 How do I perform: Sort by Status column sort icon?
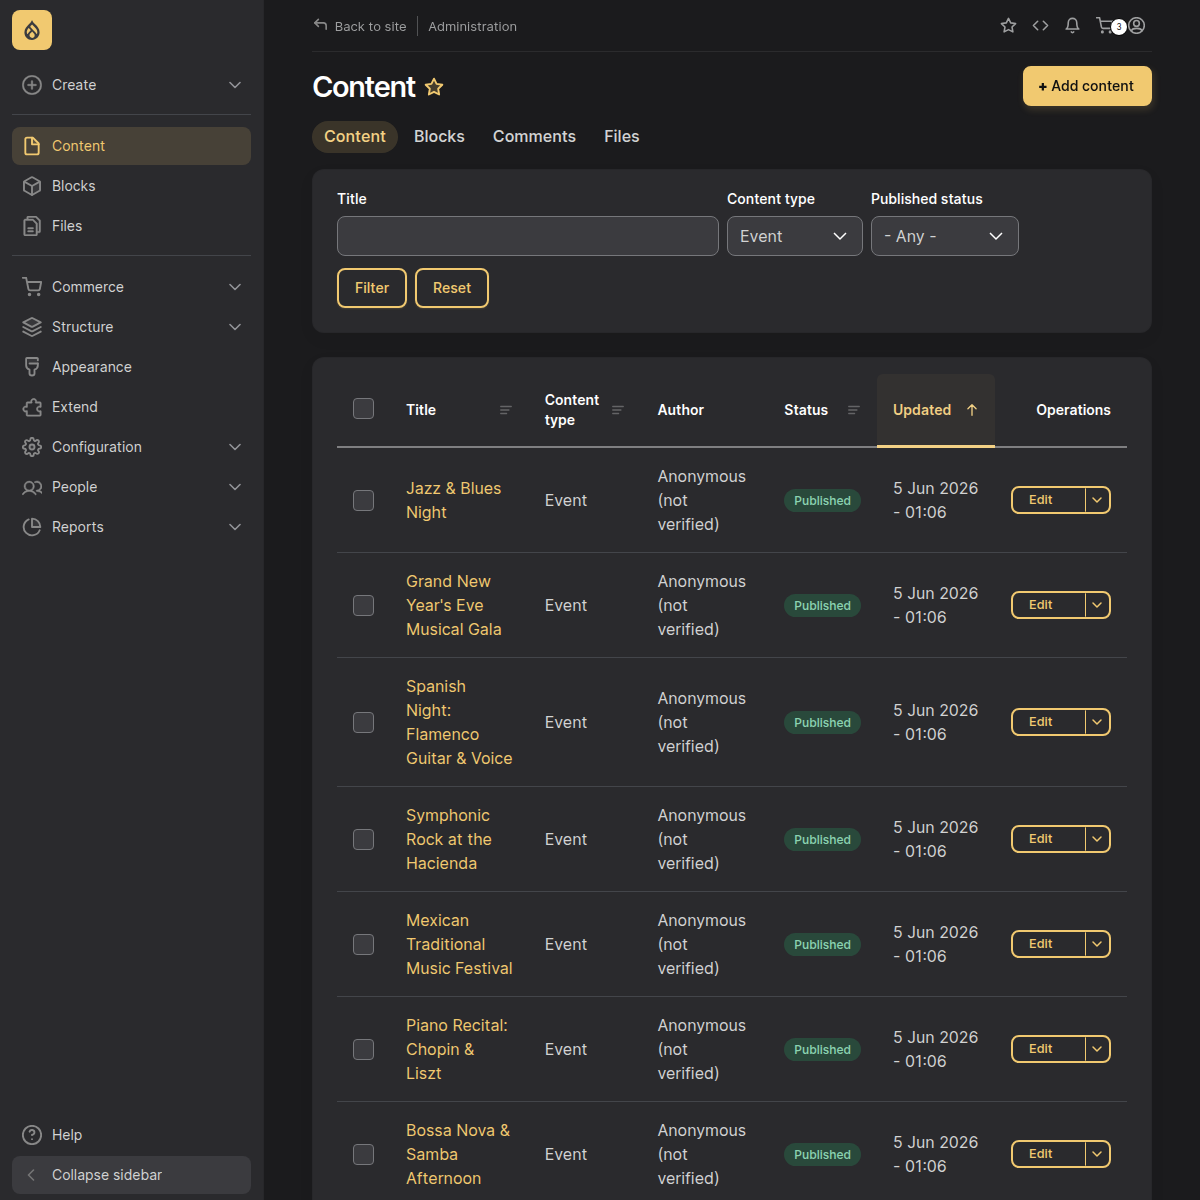tap(854, 410)
